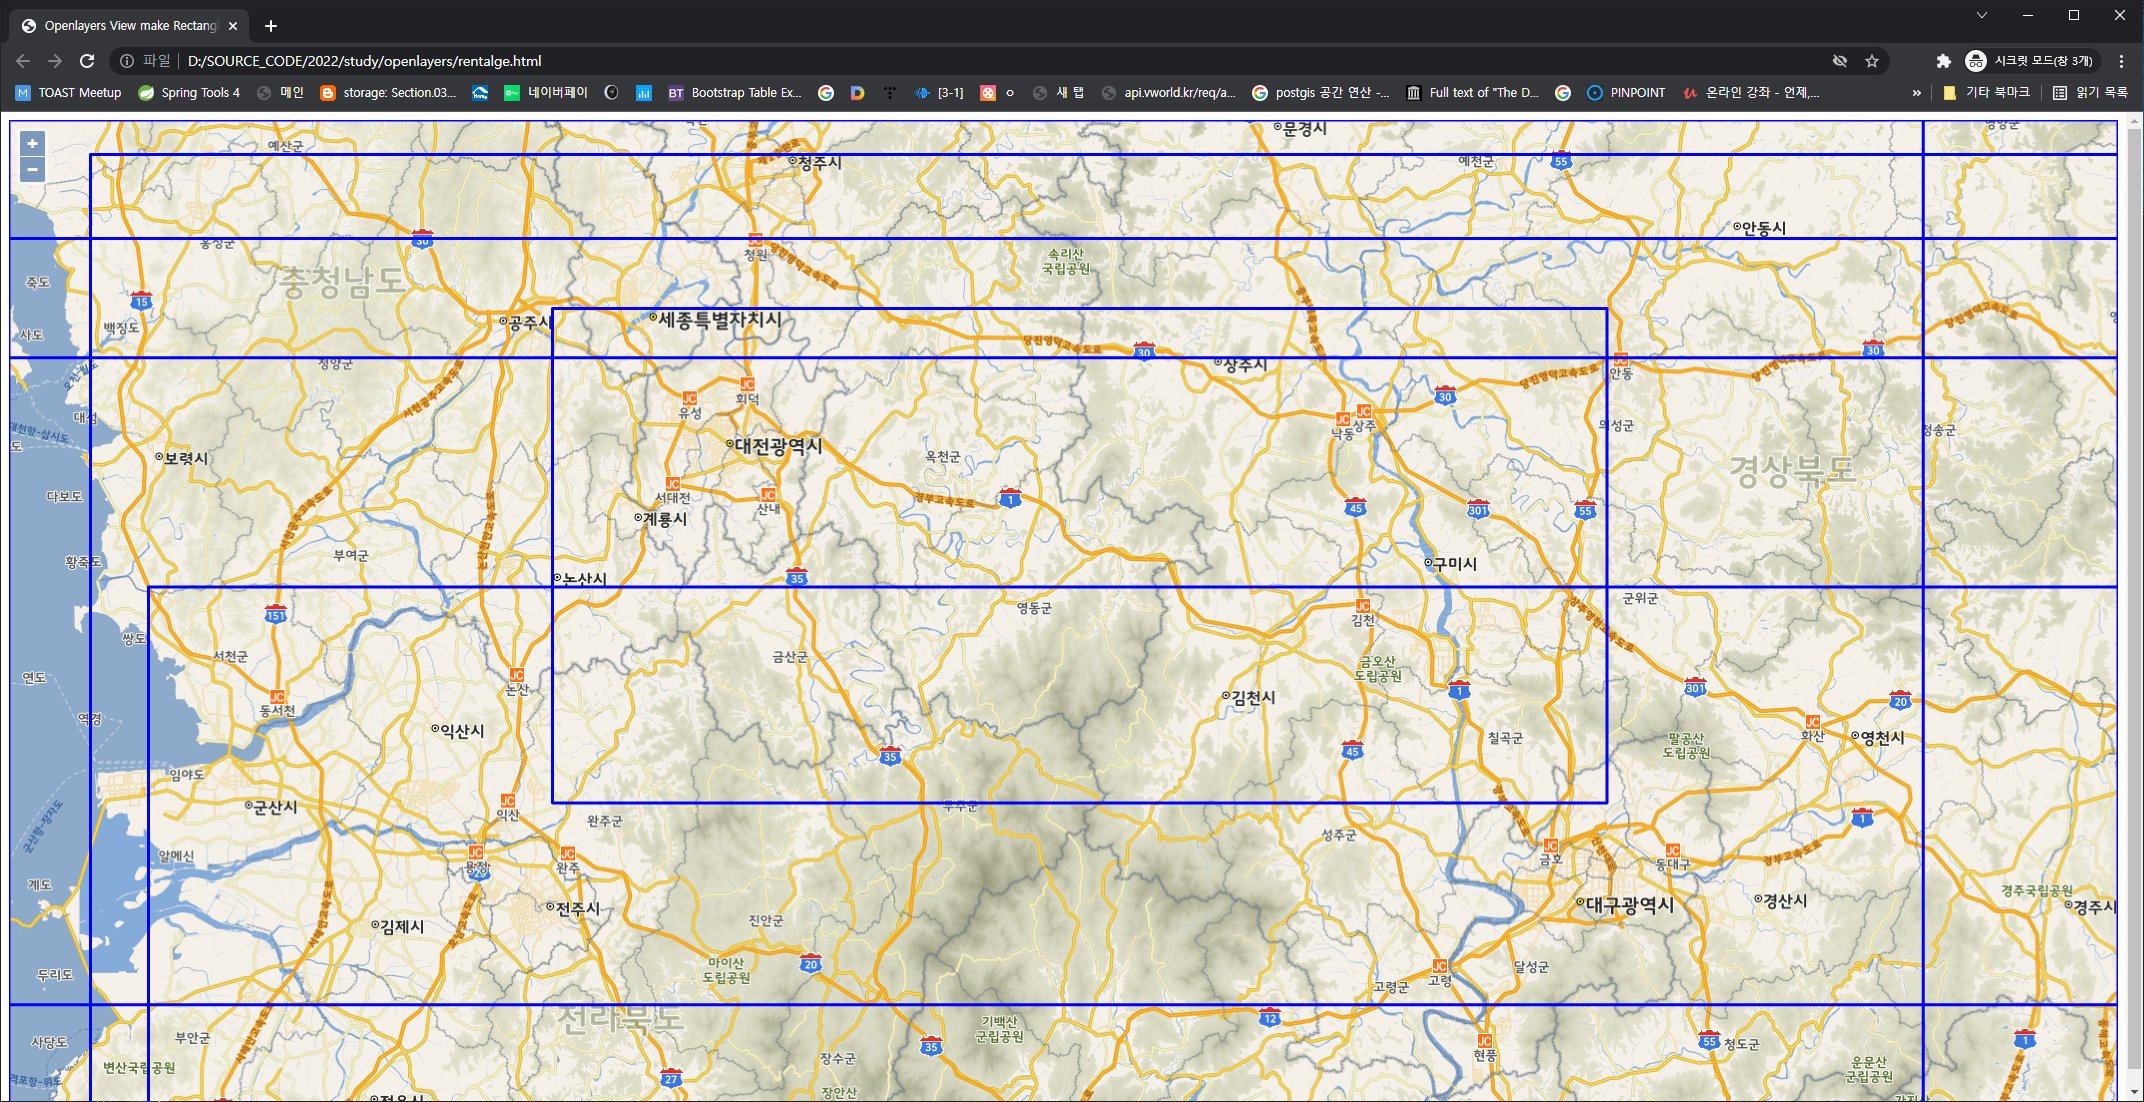The height and width of the screenshot is (1102, 2144).
Task: Reload the current page
Action: click(87, 61)
